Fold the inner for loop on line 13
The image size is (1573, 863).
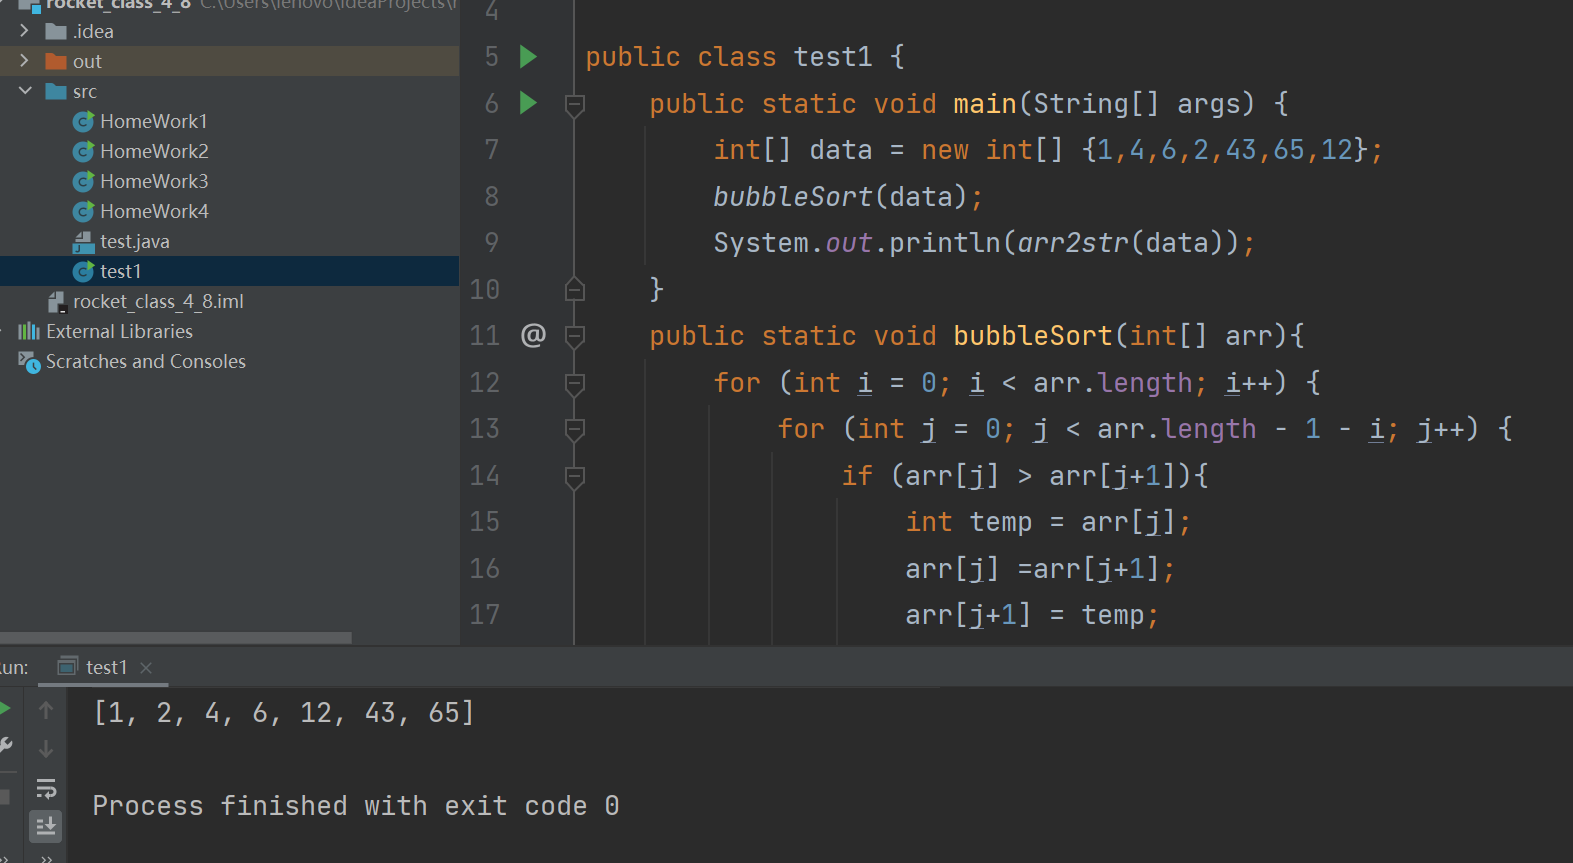[575, 429]
